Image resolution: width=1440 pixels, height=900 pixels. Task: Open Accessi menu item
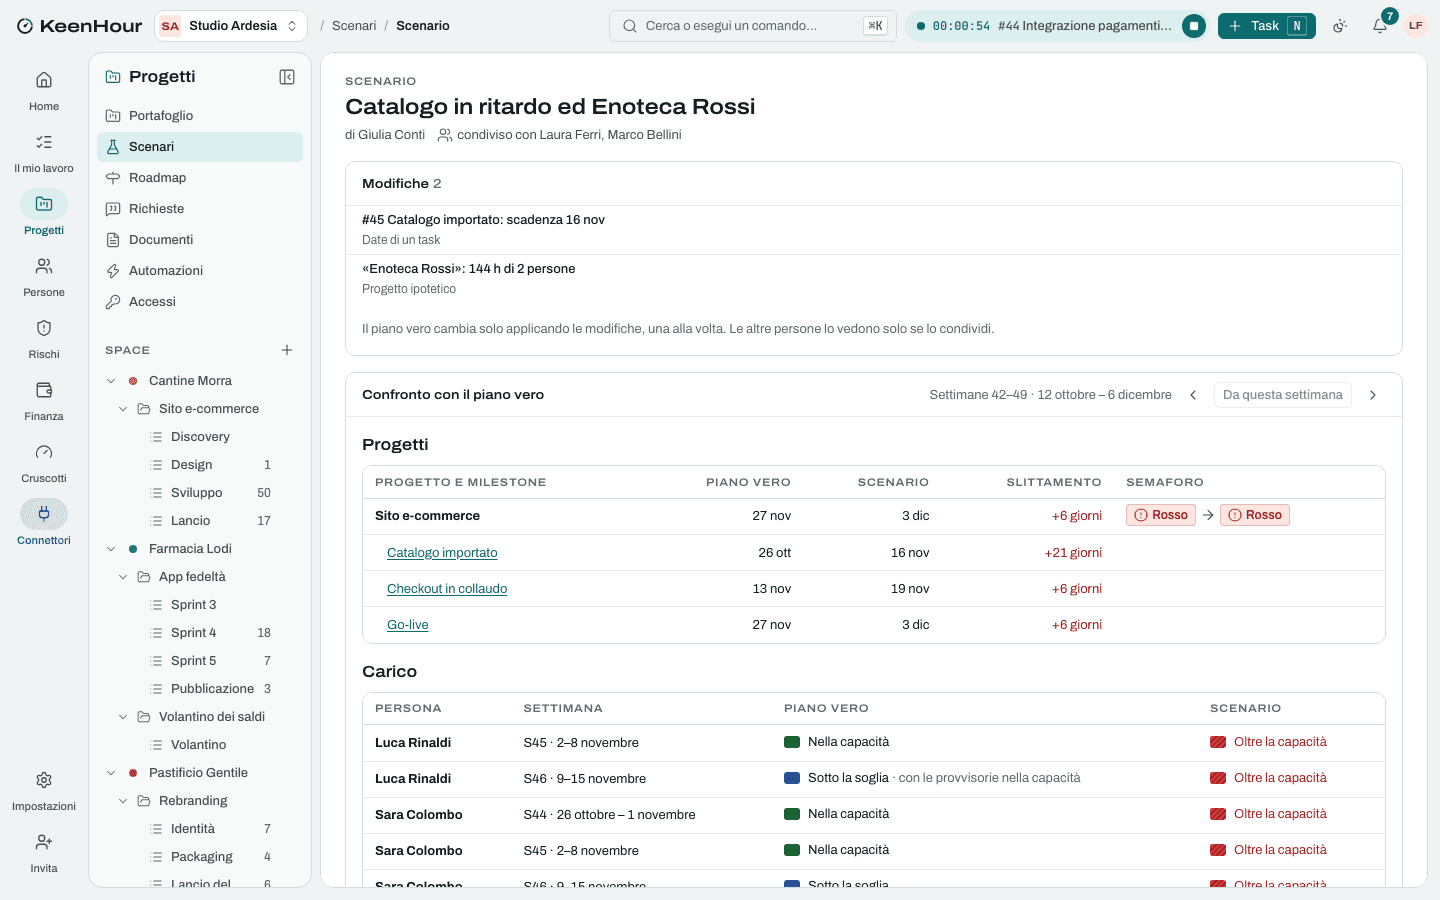pos(200,302)
